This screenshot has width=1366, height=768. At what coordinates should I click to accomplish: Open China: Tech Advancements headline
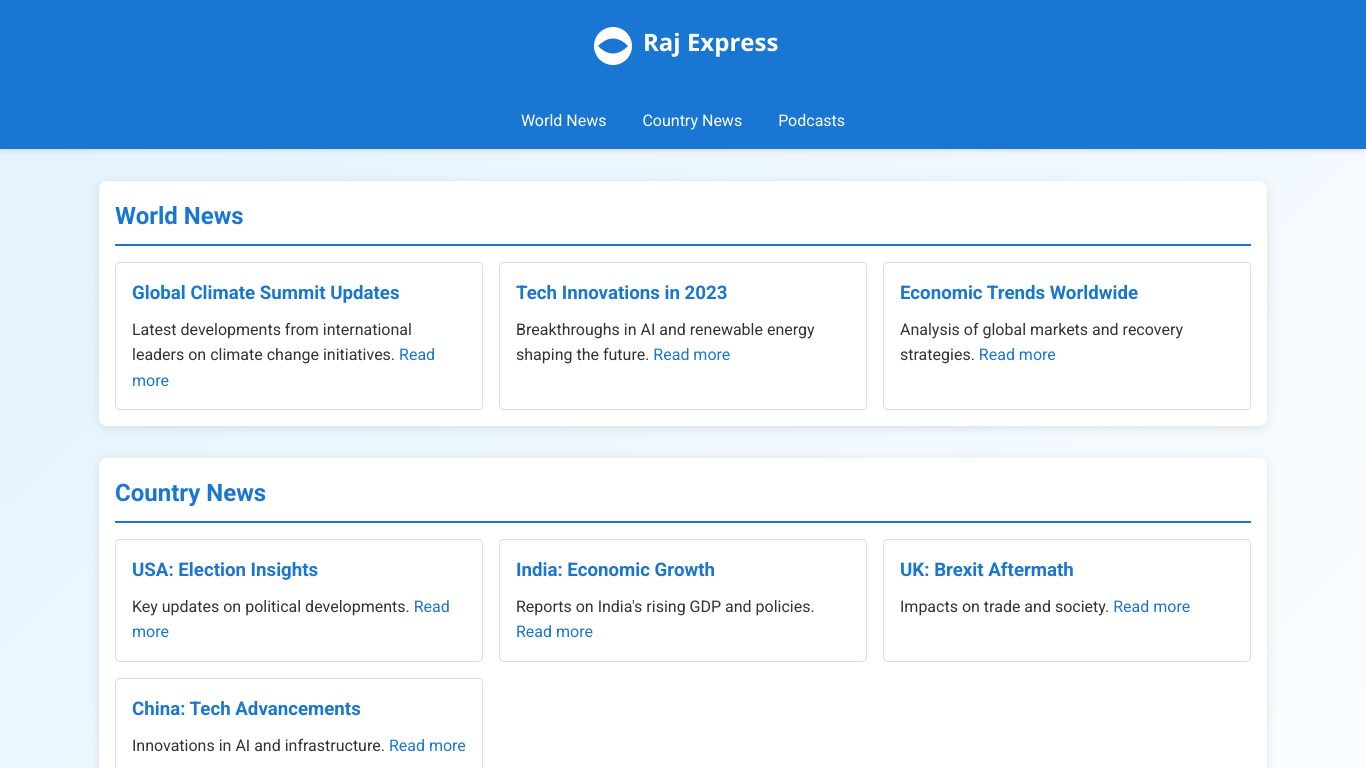pos(246,709)
